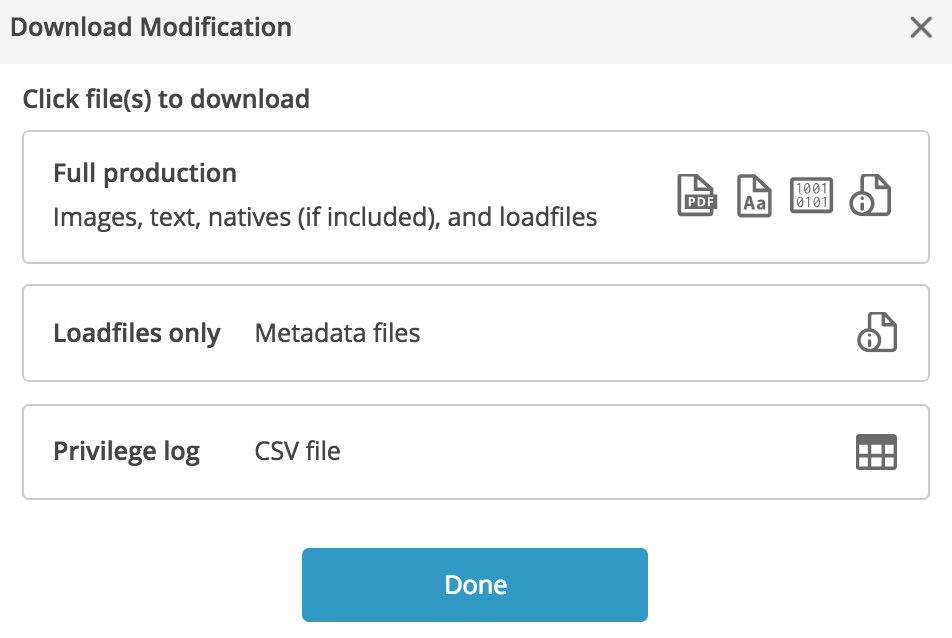Click the Metadata files text
The image size is (952, 638).
coord(338,333)
